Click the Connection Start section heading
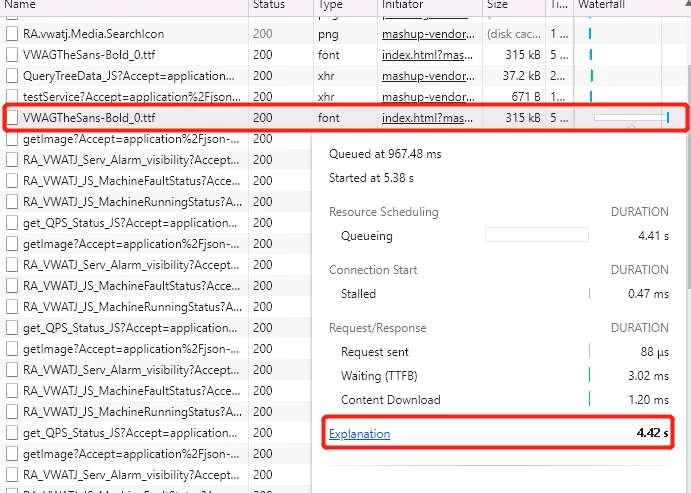The image size is (691, 493). [x=373, y=270]
